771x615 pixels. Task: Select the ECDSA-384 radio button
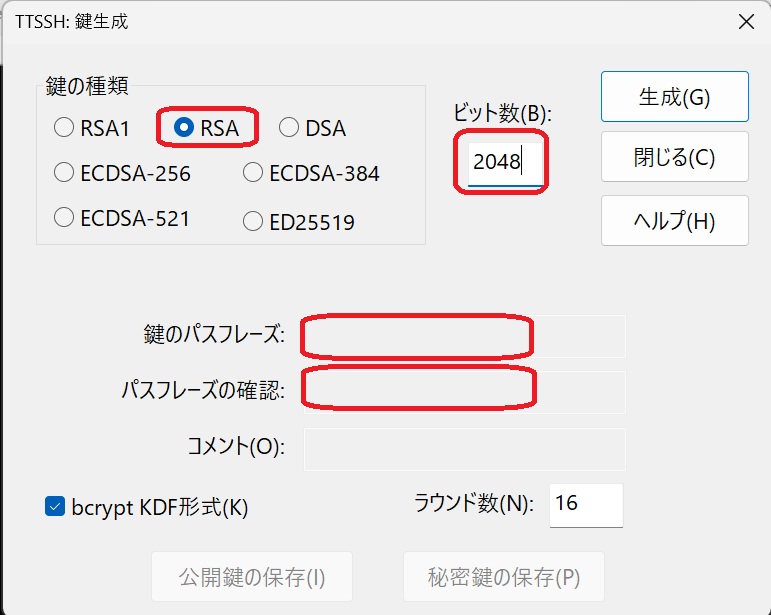(253, 173)
